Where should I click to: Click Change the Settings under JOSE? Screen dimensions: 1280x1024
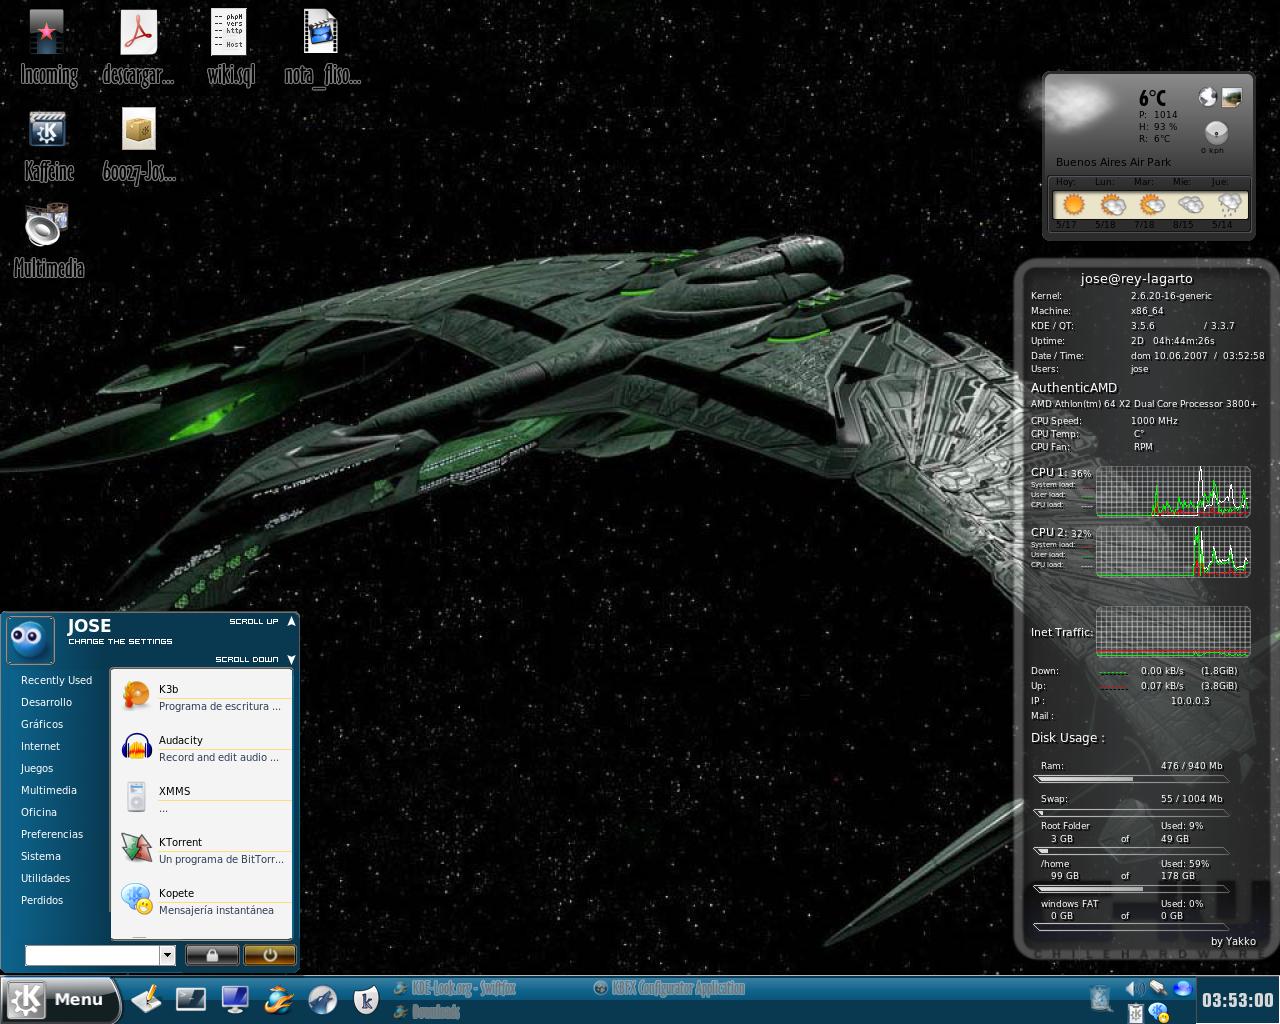click(x=120, y=641)
